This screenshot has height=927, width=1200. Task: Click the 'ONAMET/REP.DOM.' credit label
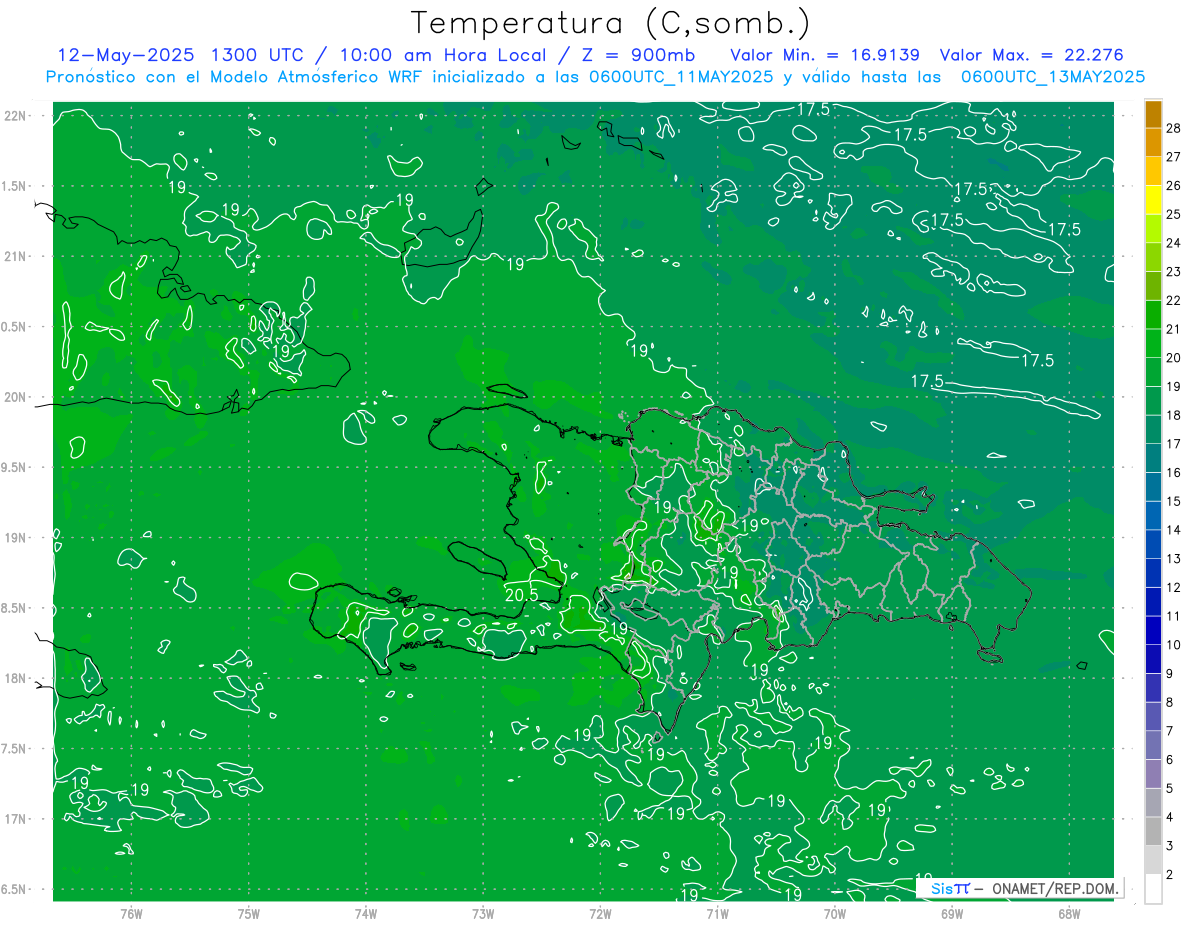pos(1054,888)
